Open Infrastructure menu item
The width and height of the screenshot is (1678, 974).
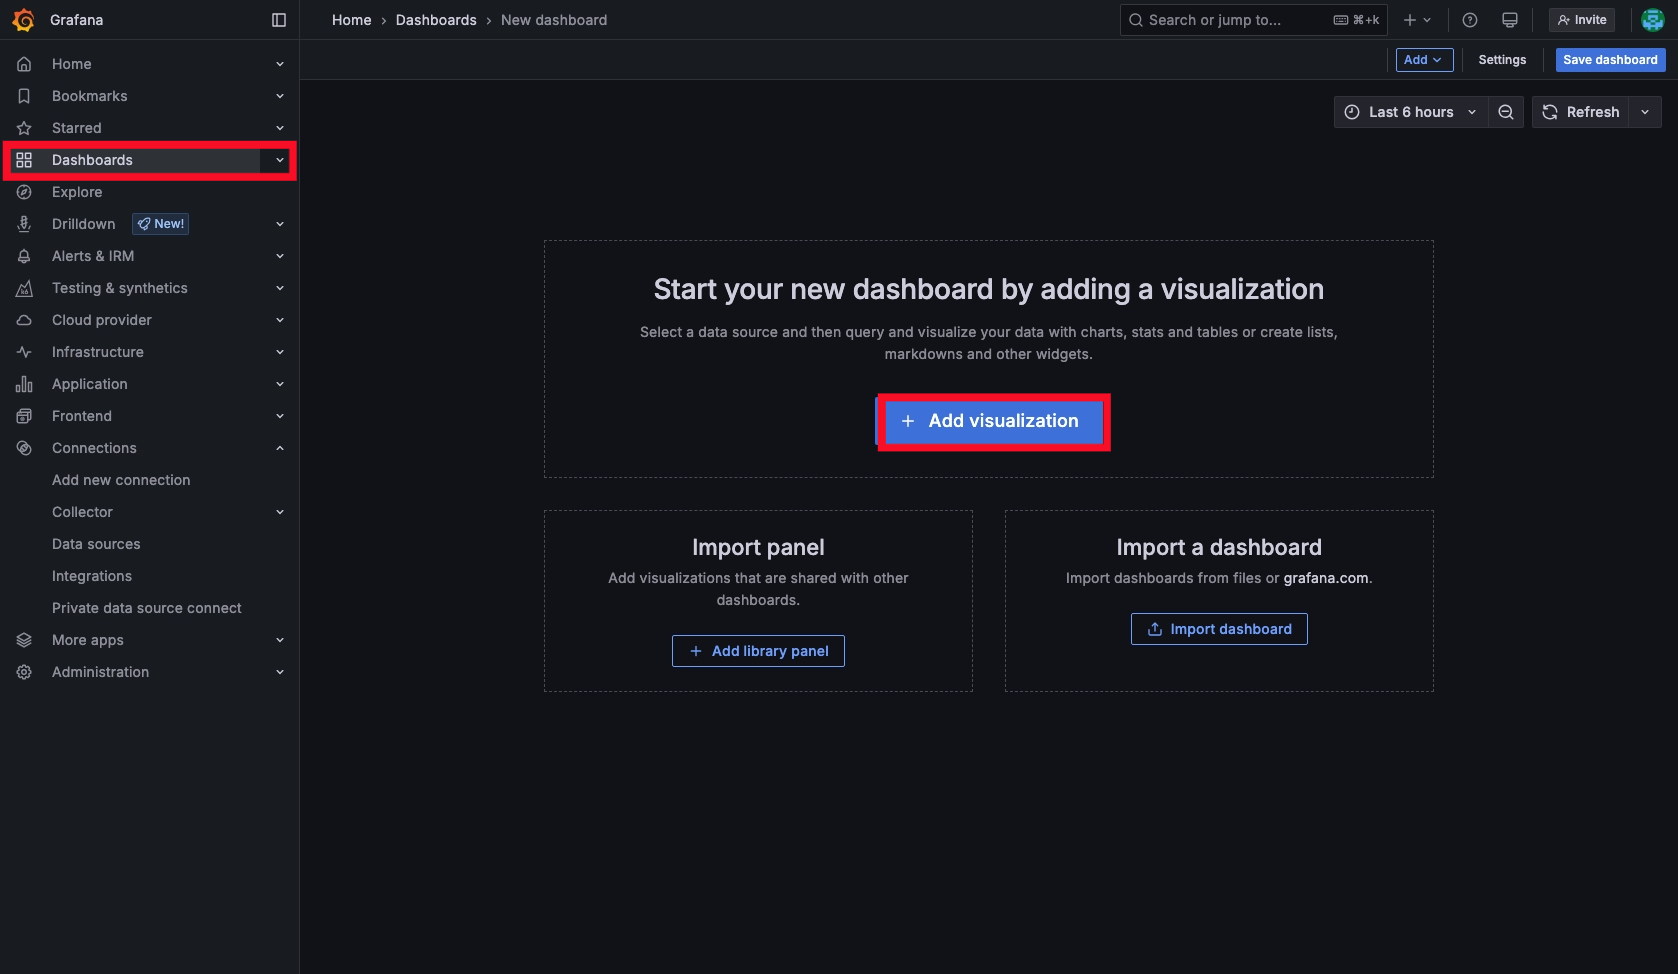click(x=98, y=352)
